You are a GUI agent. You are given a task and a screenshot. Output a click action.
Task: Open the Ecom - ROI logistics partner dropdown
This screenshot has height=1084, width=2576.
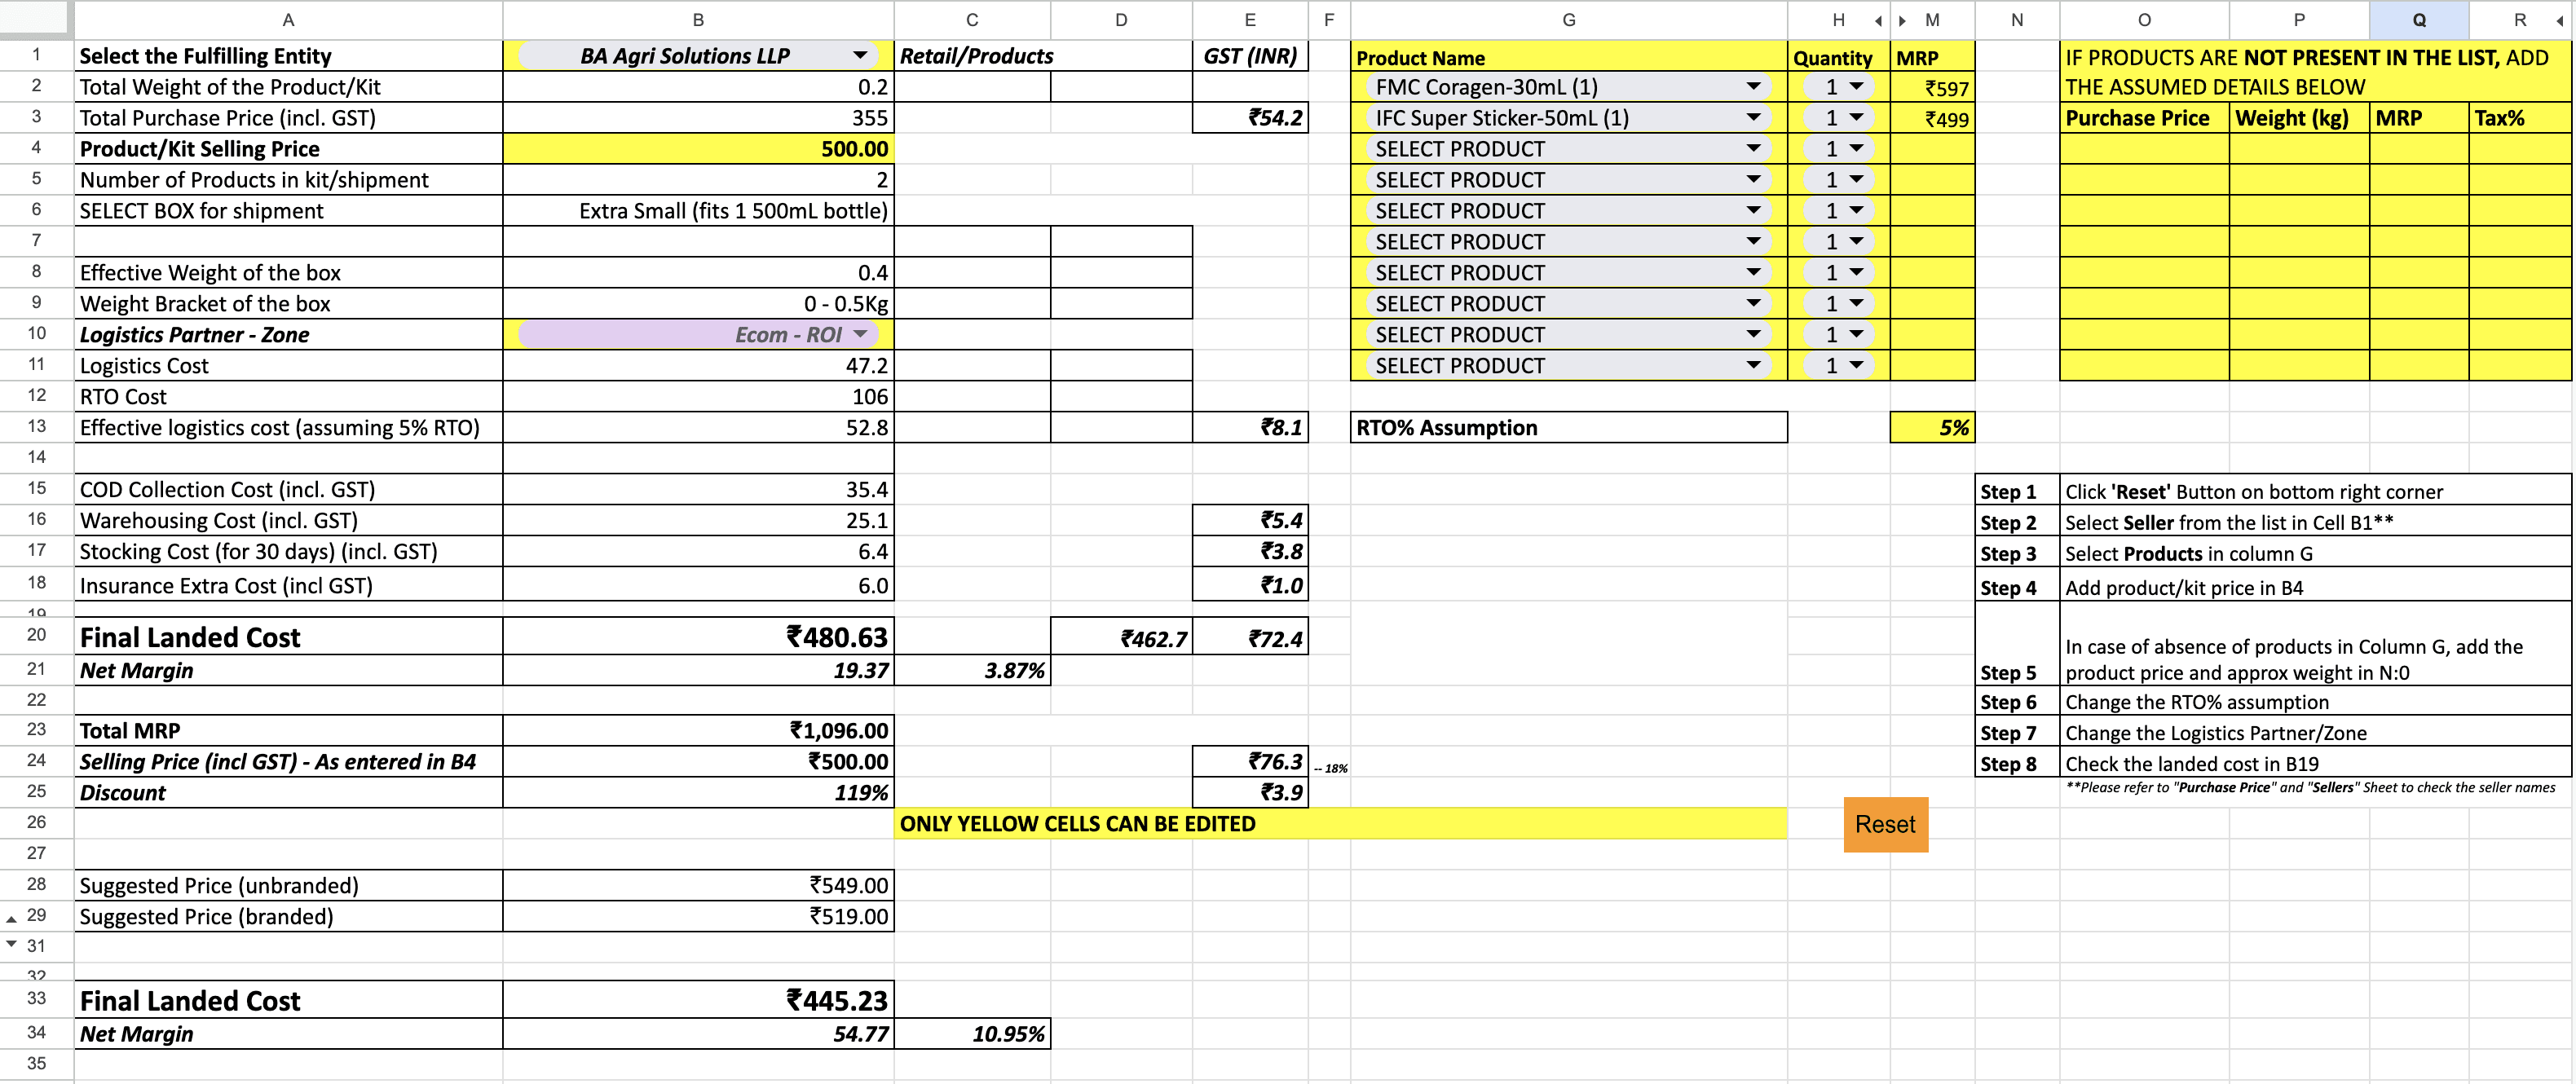(859, 334)
